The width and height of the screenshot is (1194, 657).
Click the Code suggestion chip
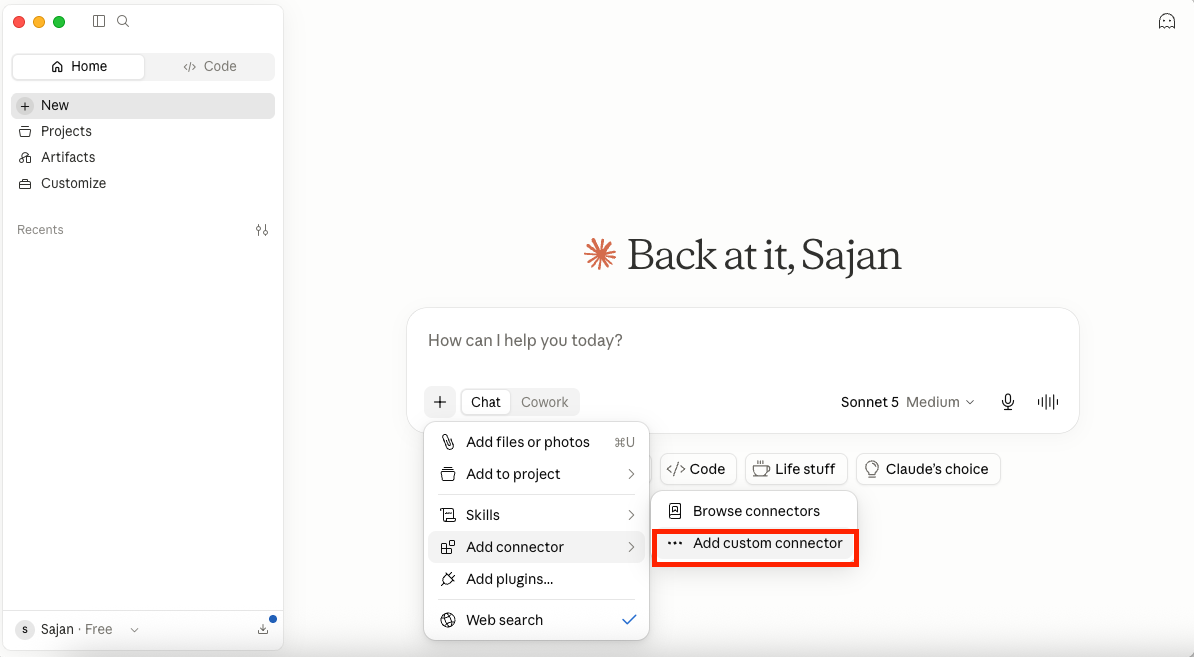(x=698, y=469)
